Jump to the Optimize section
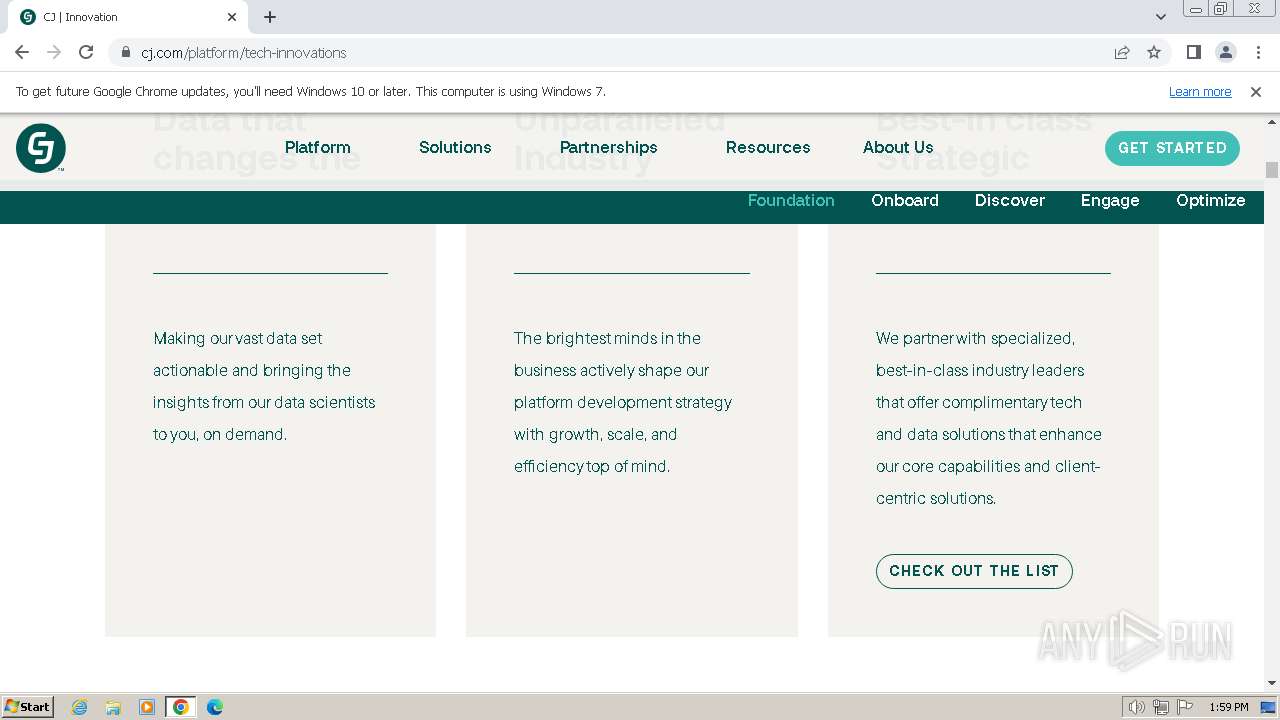Image resolution: width=1280 pixels, height=720 pixels. tap(1211, 200)
